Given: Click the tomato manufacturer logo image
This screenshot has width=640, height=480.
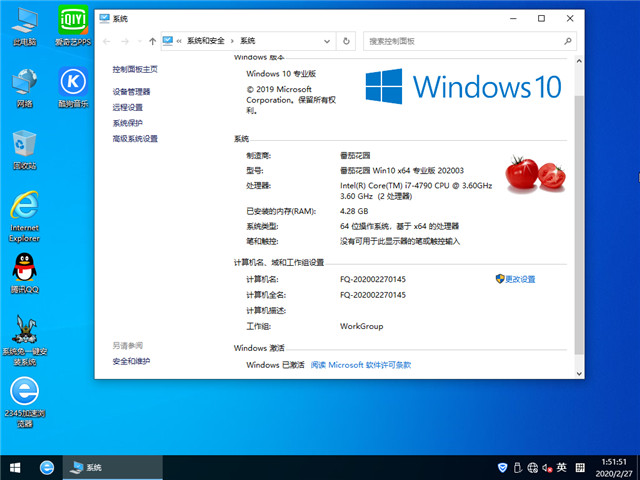Looking at the screenshot, I should coord(535,173).
